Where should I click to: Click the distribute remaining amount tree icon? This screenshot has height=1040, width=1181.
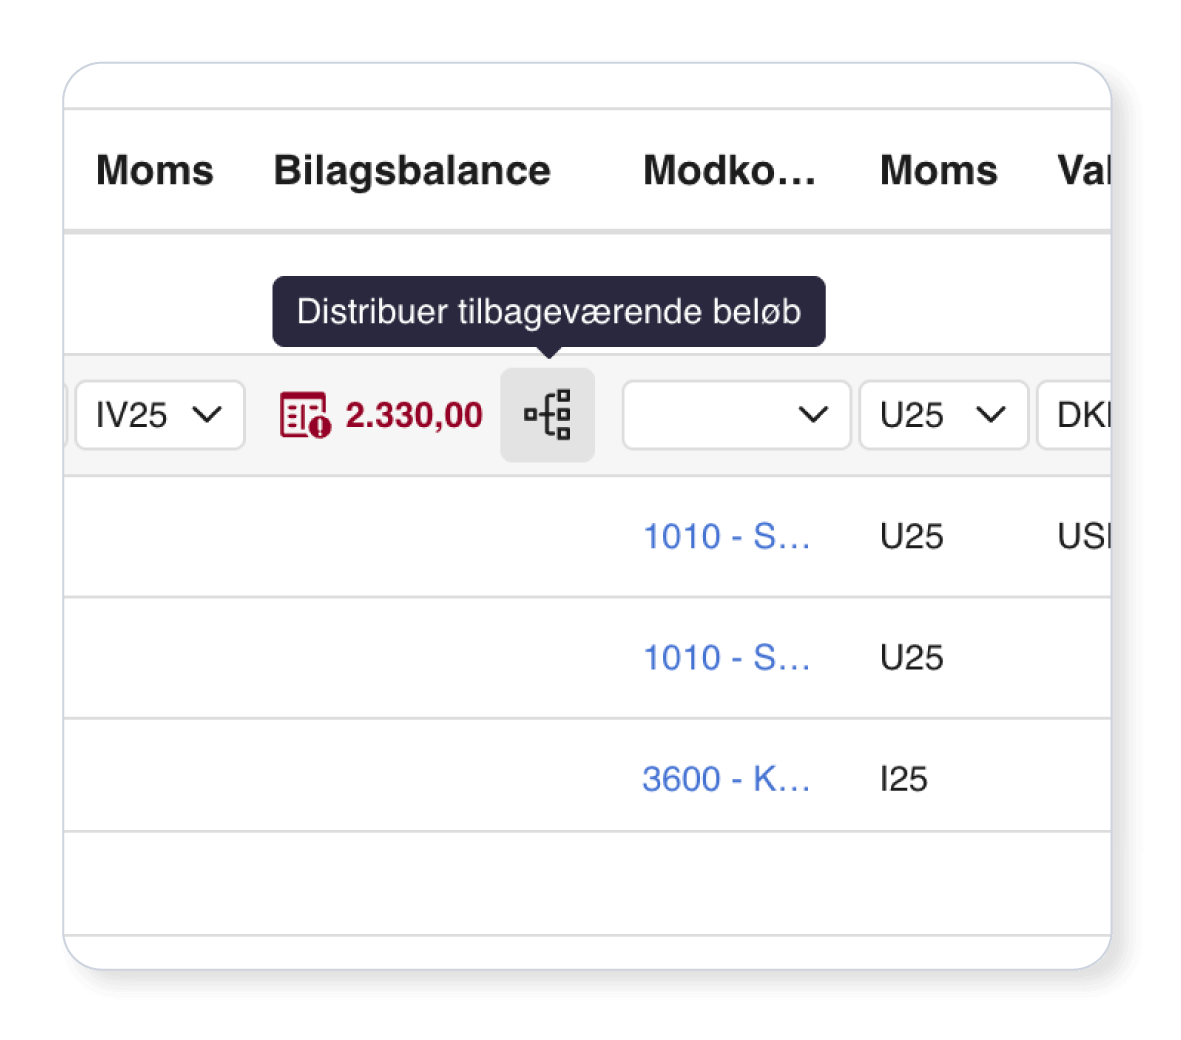point(548,415)
